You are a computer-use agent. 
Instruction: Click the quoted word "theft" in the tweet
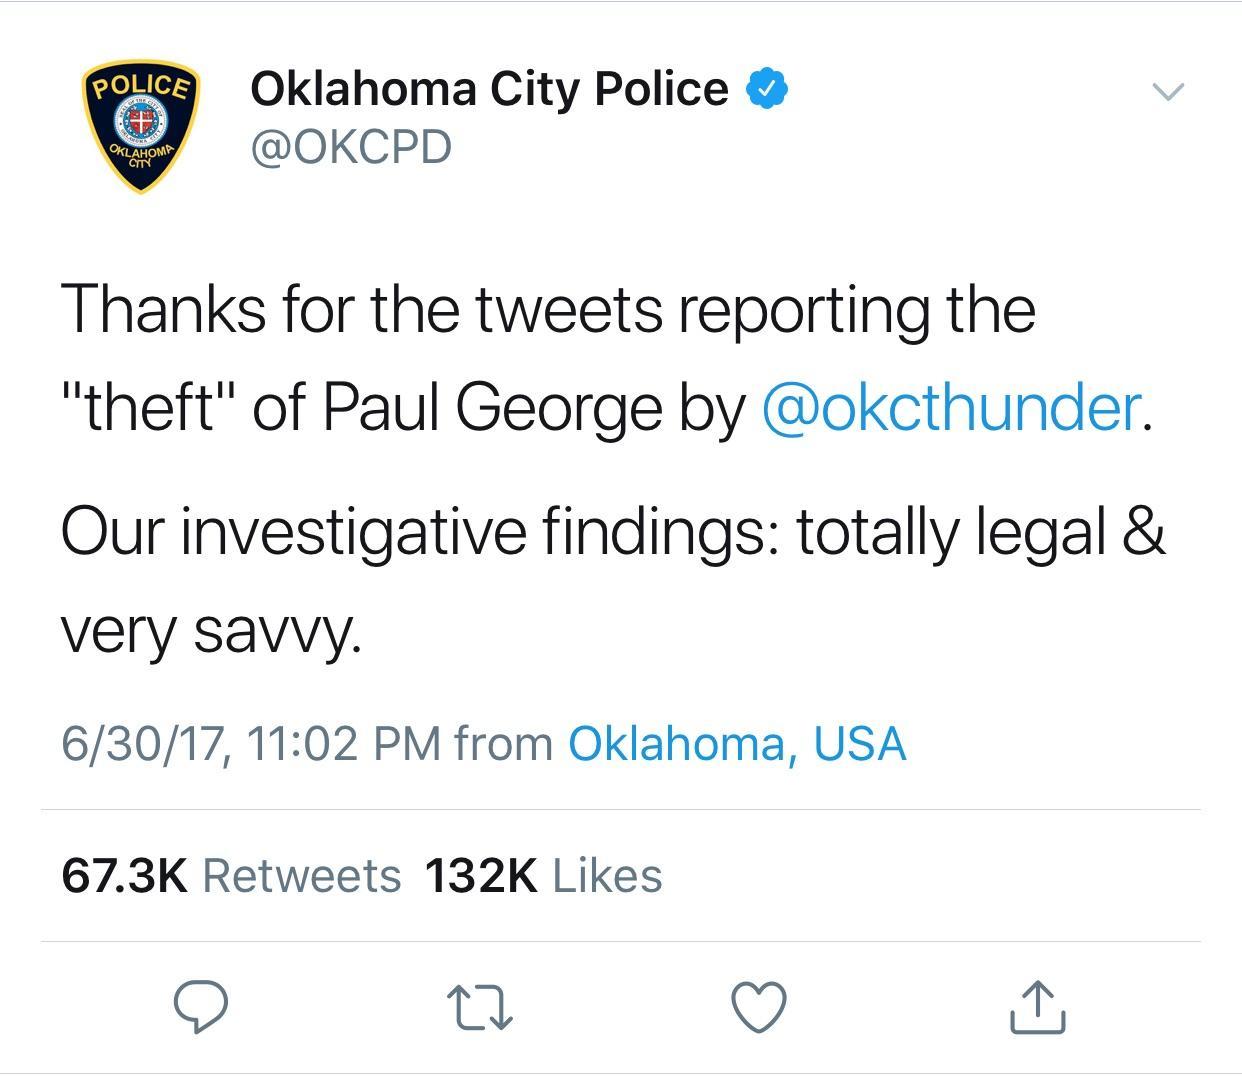(x=149, y=408)
